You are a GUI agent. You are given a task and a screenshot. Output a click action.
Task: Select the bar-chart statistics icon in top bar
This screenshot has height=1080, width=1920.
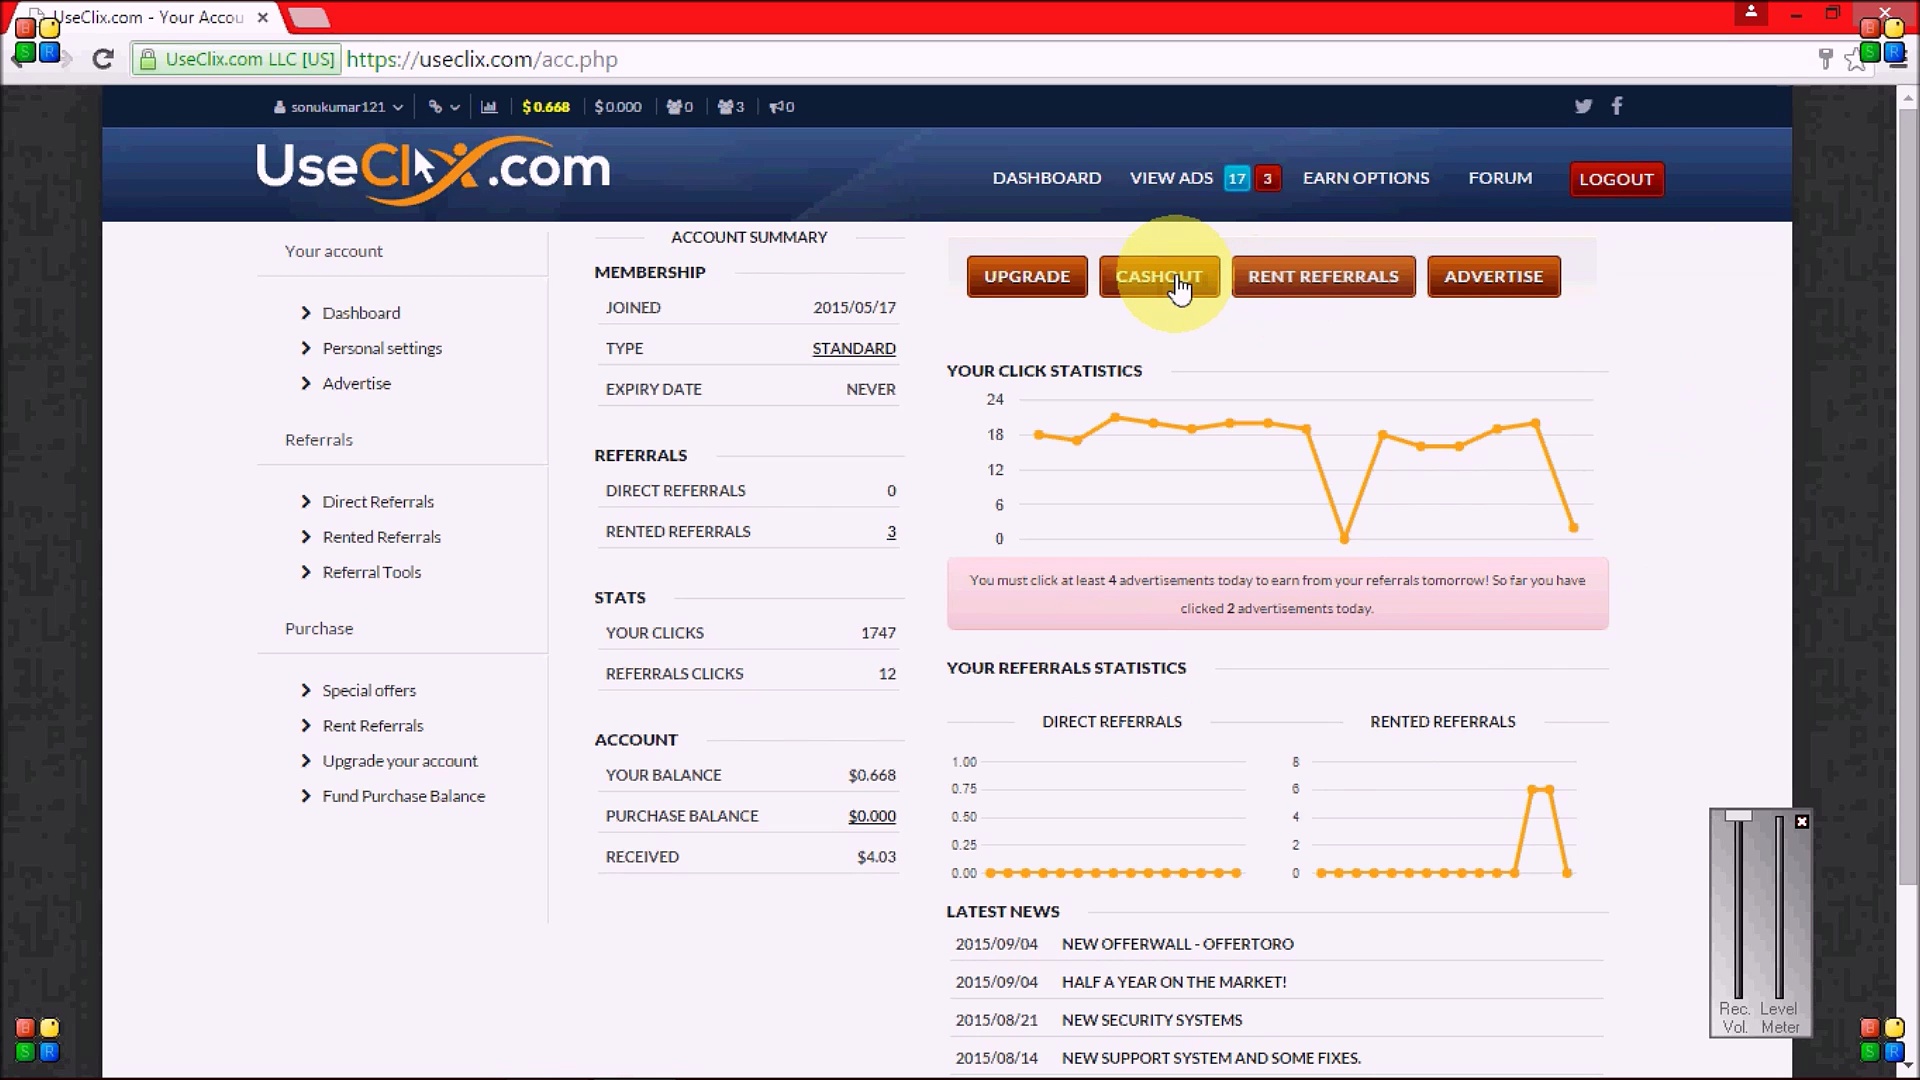coord(490,107)
